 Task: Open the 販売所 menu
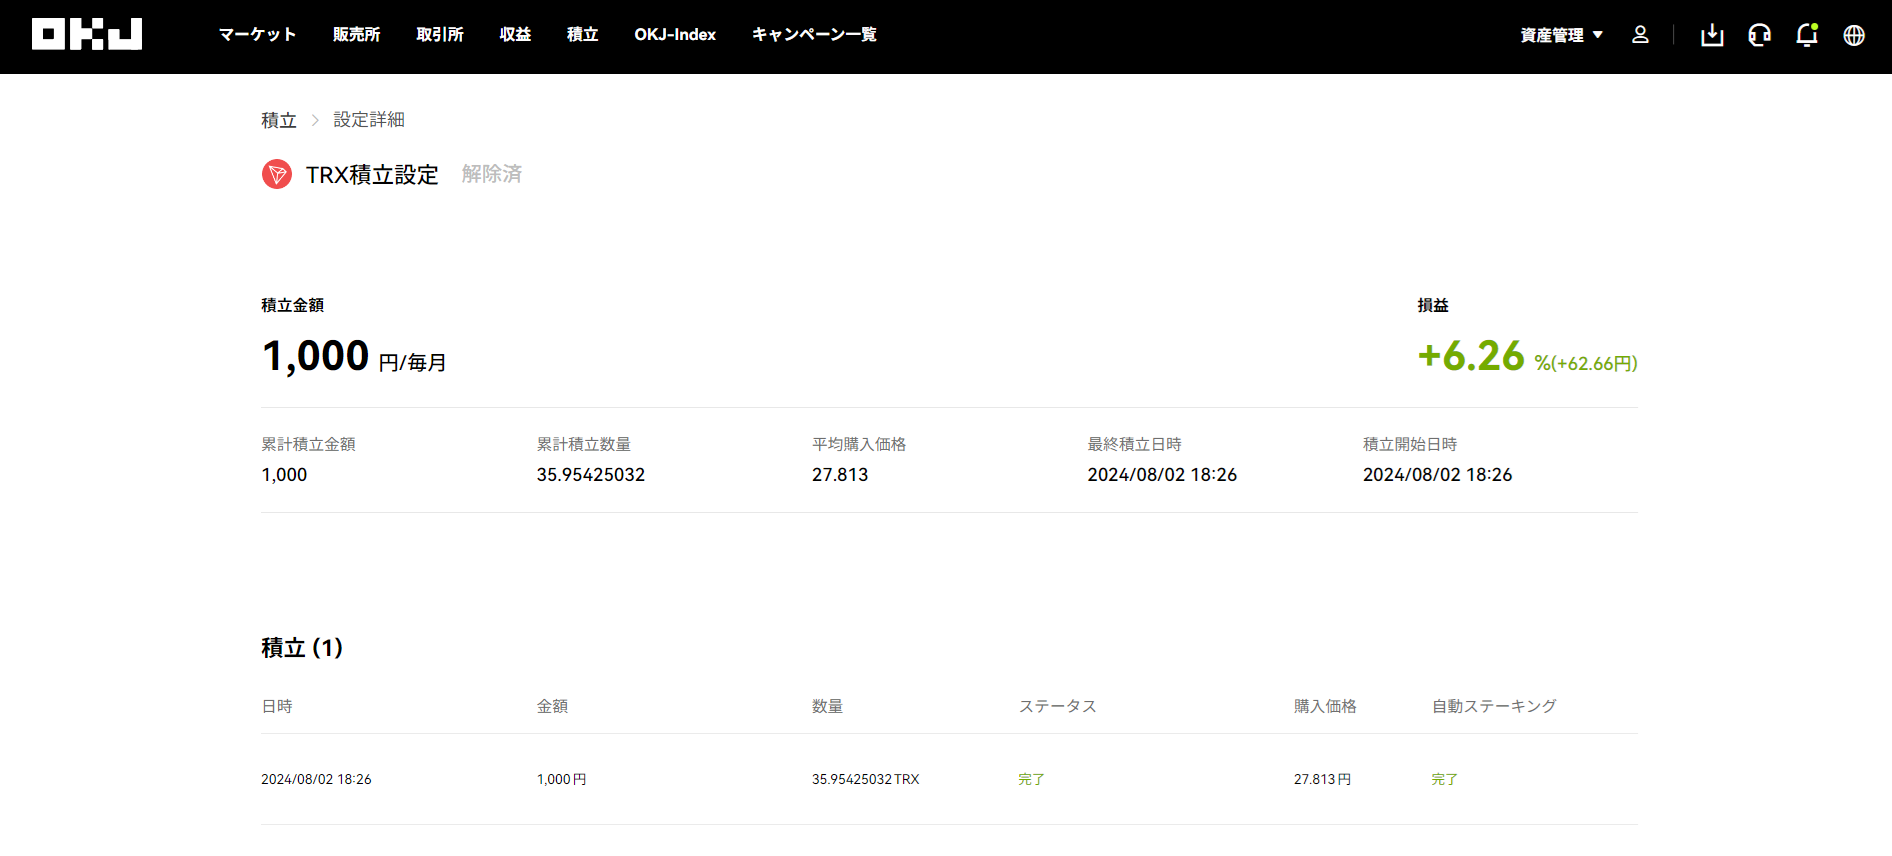pyautogui.click(x=356, y=34)
